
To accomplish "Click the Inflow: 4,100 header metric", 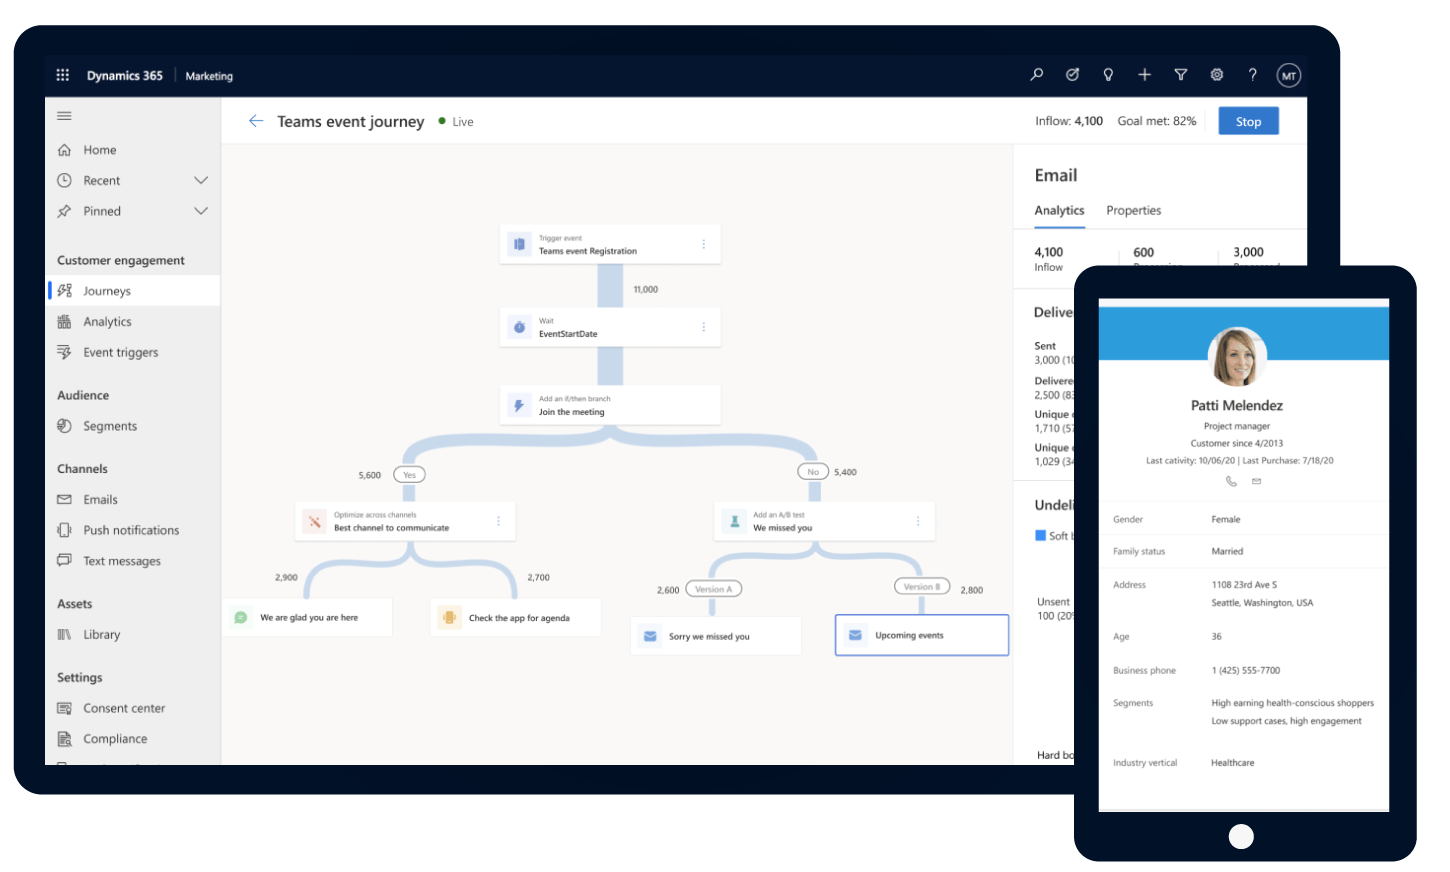I will point(1069,121).
